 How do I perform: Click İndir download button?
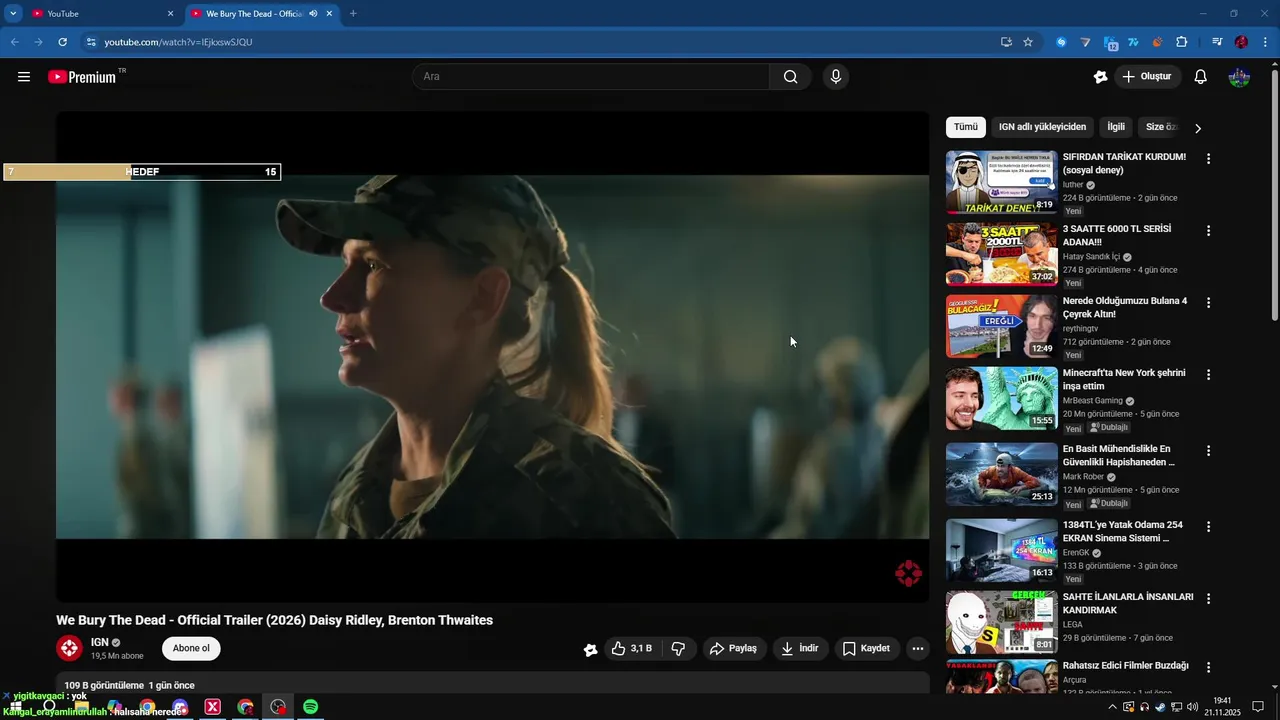click(800, 648)
